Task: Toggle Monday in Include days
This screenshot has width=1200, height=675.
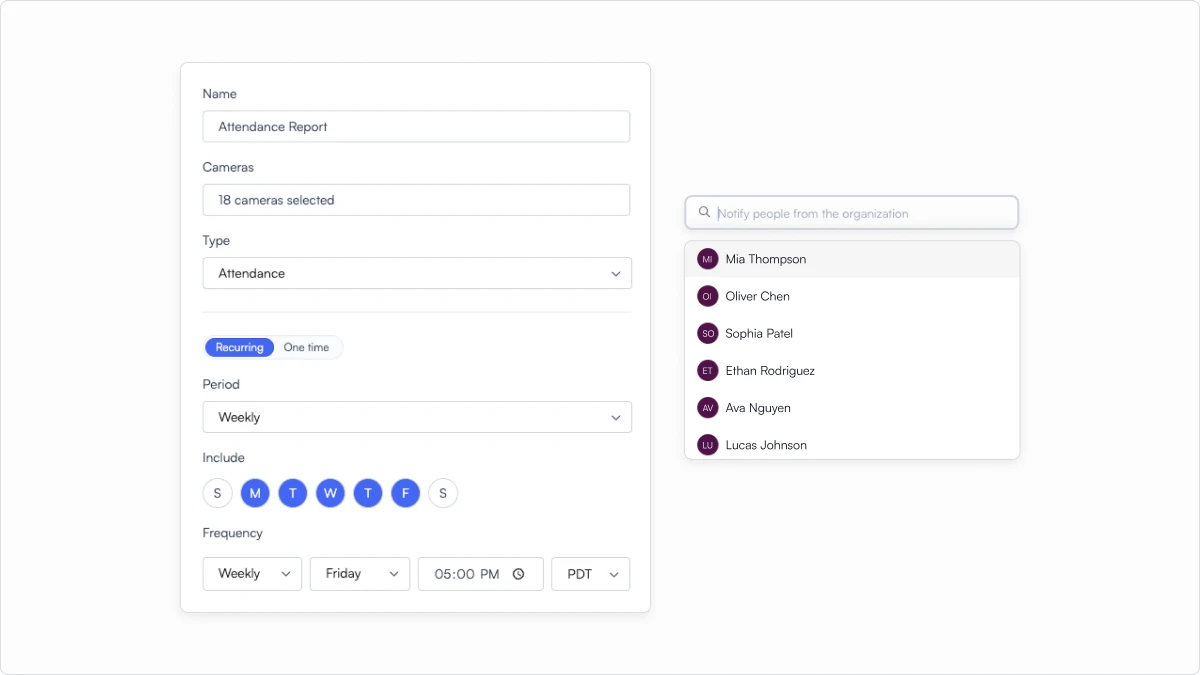Action: 255,493
